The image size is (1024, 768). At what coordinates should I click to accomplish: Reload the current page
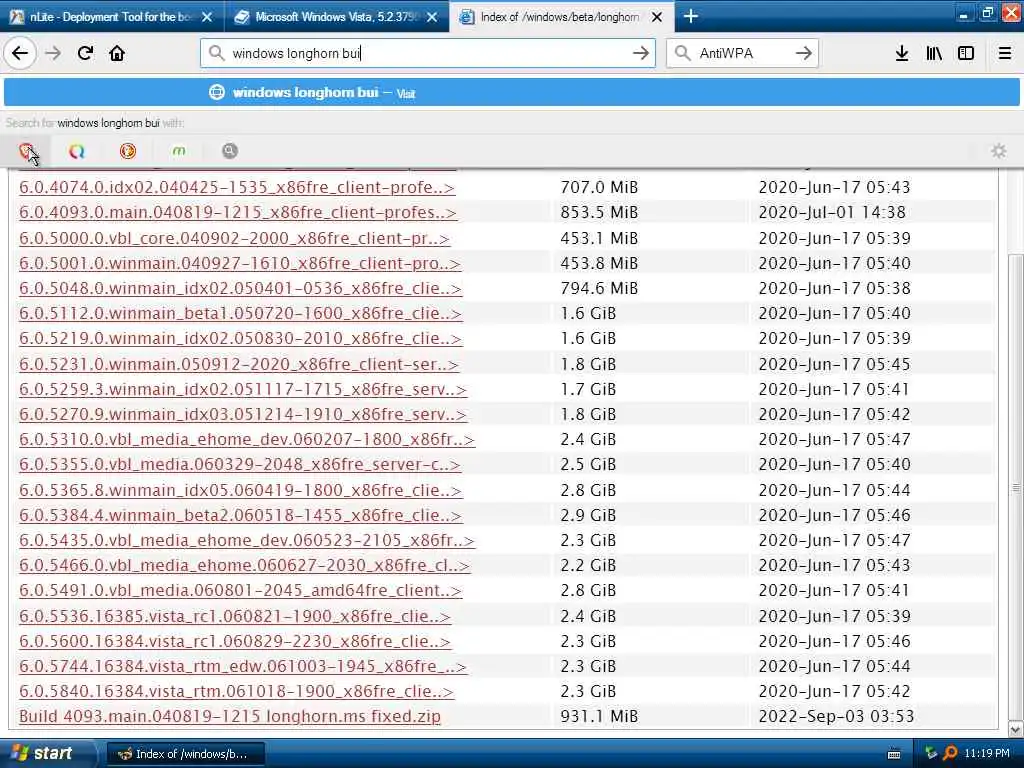[85, 53]
